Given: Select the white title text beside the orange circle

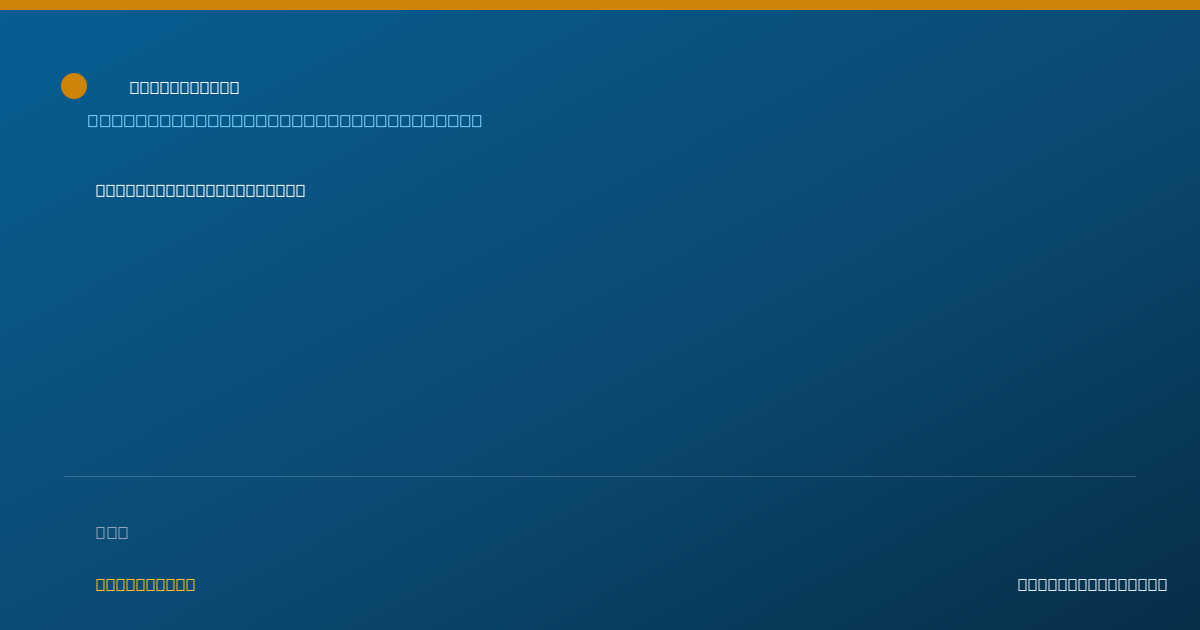Looking at the screenshot, I should pyautogui.click(x=185, y=88).
